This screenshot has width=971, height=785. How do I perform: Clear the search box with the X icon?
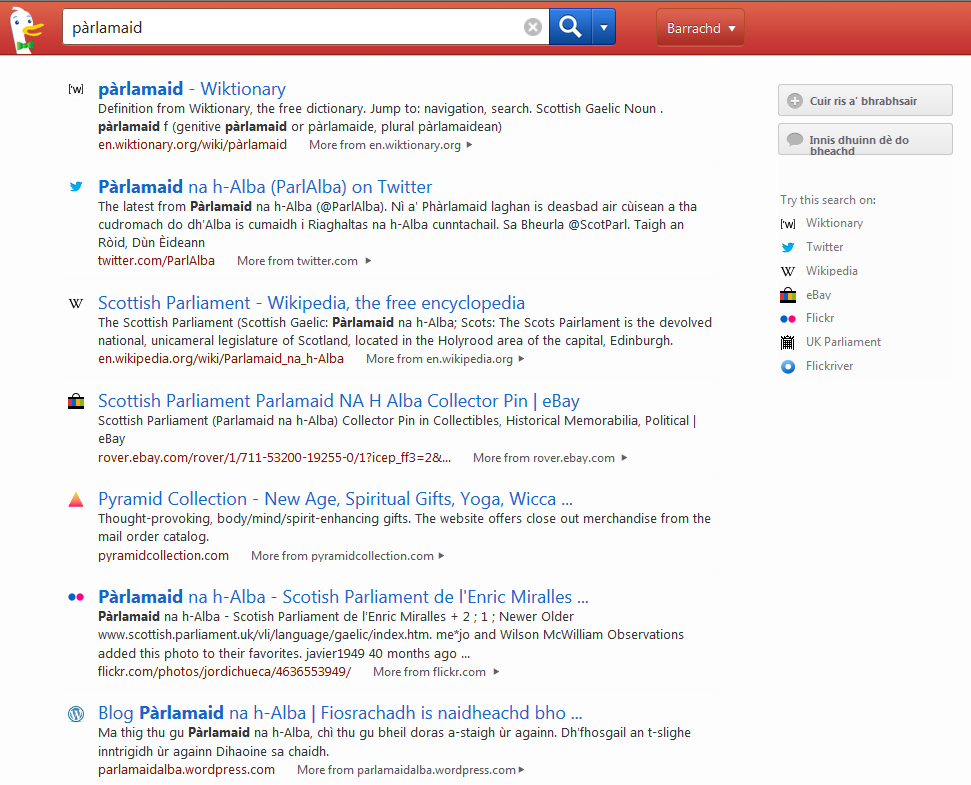pos(533,28)
